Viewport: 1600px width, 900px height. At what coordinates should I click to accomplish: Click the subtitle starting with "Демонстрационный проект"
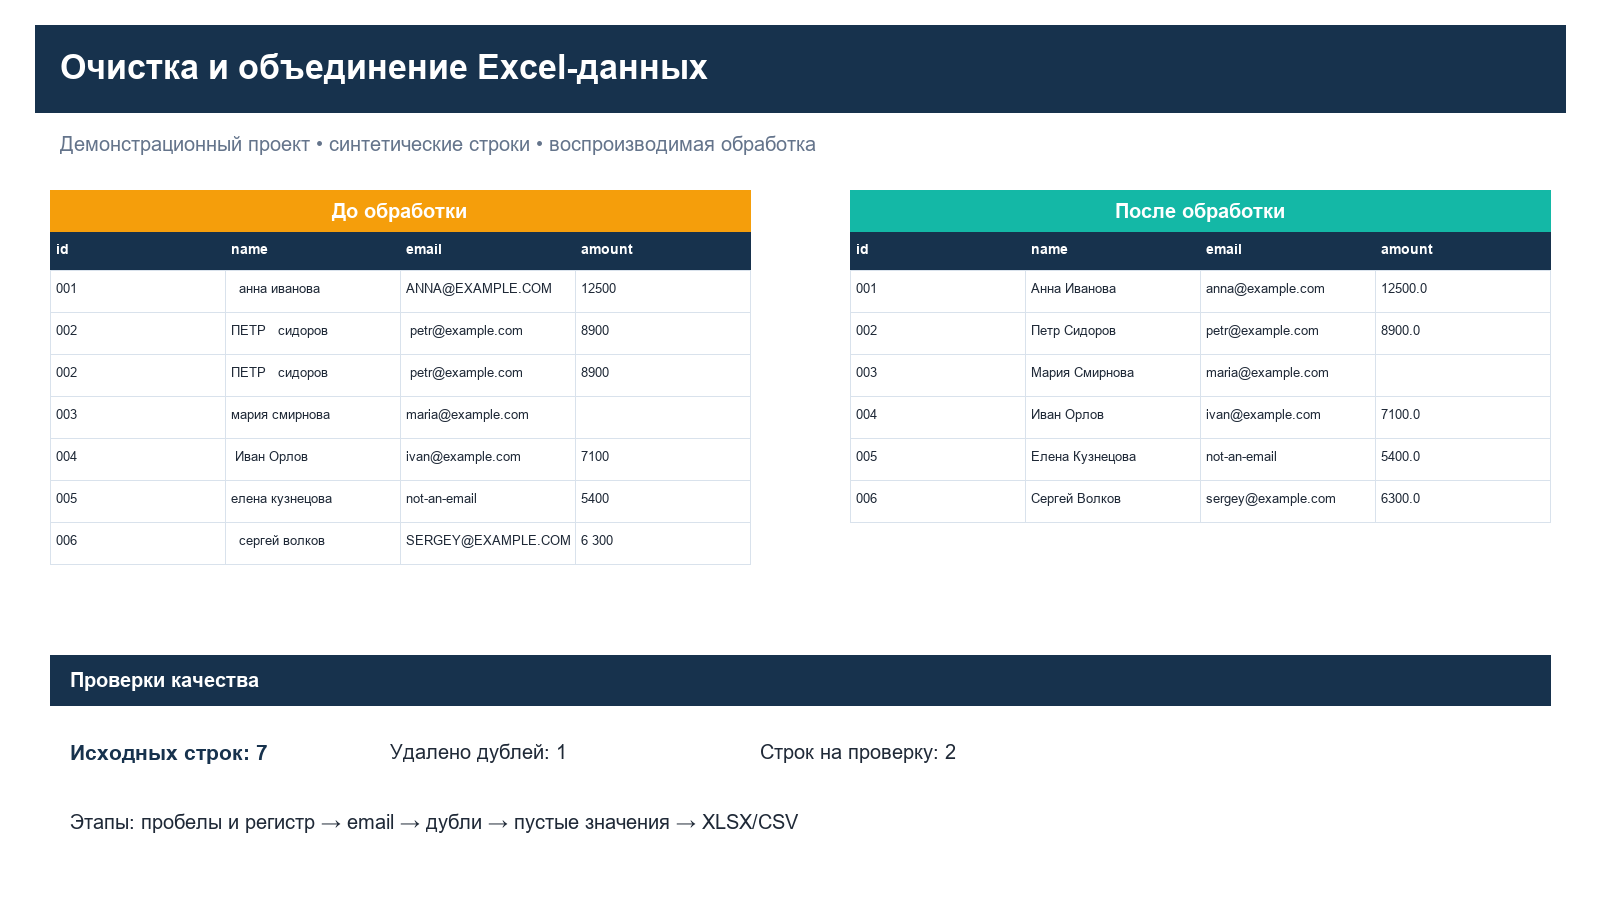click(x=437, y=144)
